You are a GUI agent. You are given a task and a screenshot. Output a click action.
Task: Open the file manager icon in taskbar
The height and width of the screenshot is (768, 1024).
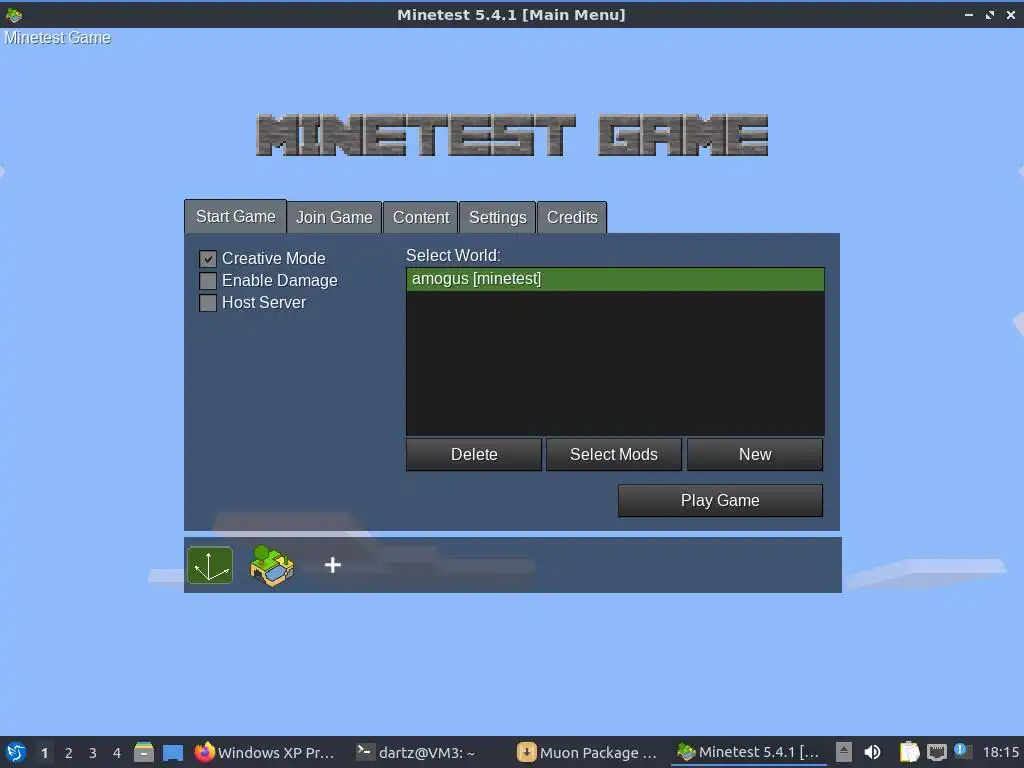coord(144,752)
